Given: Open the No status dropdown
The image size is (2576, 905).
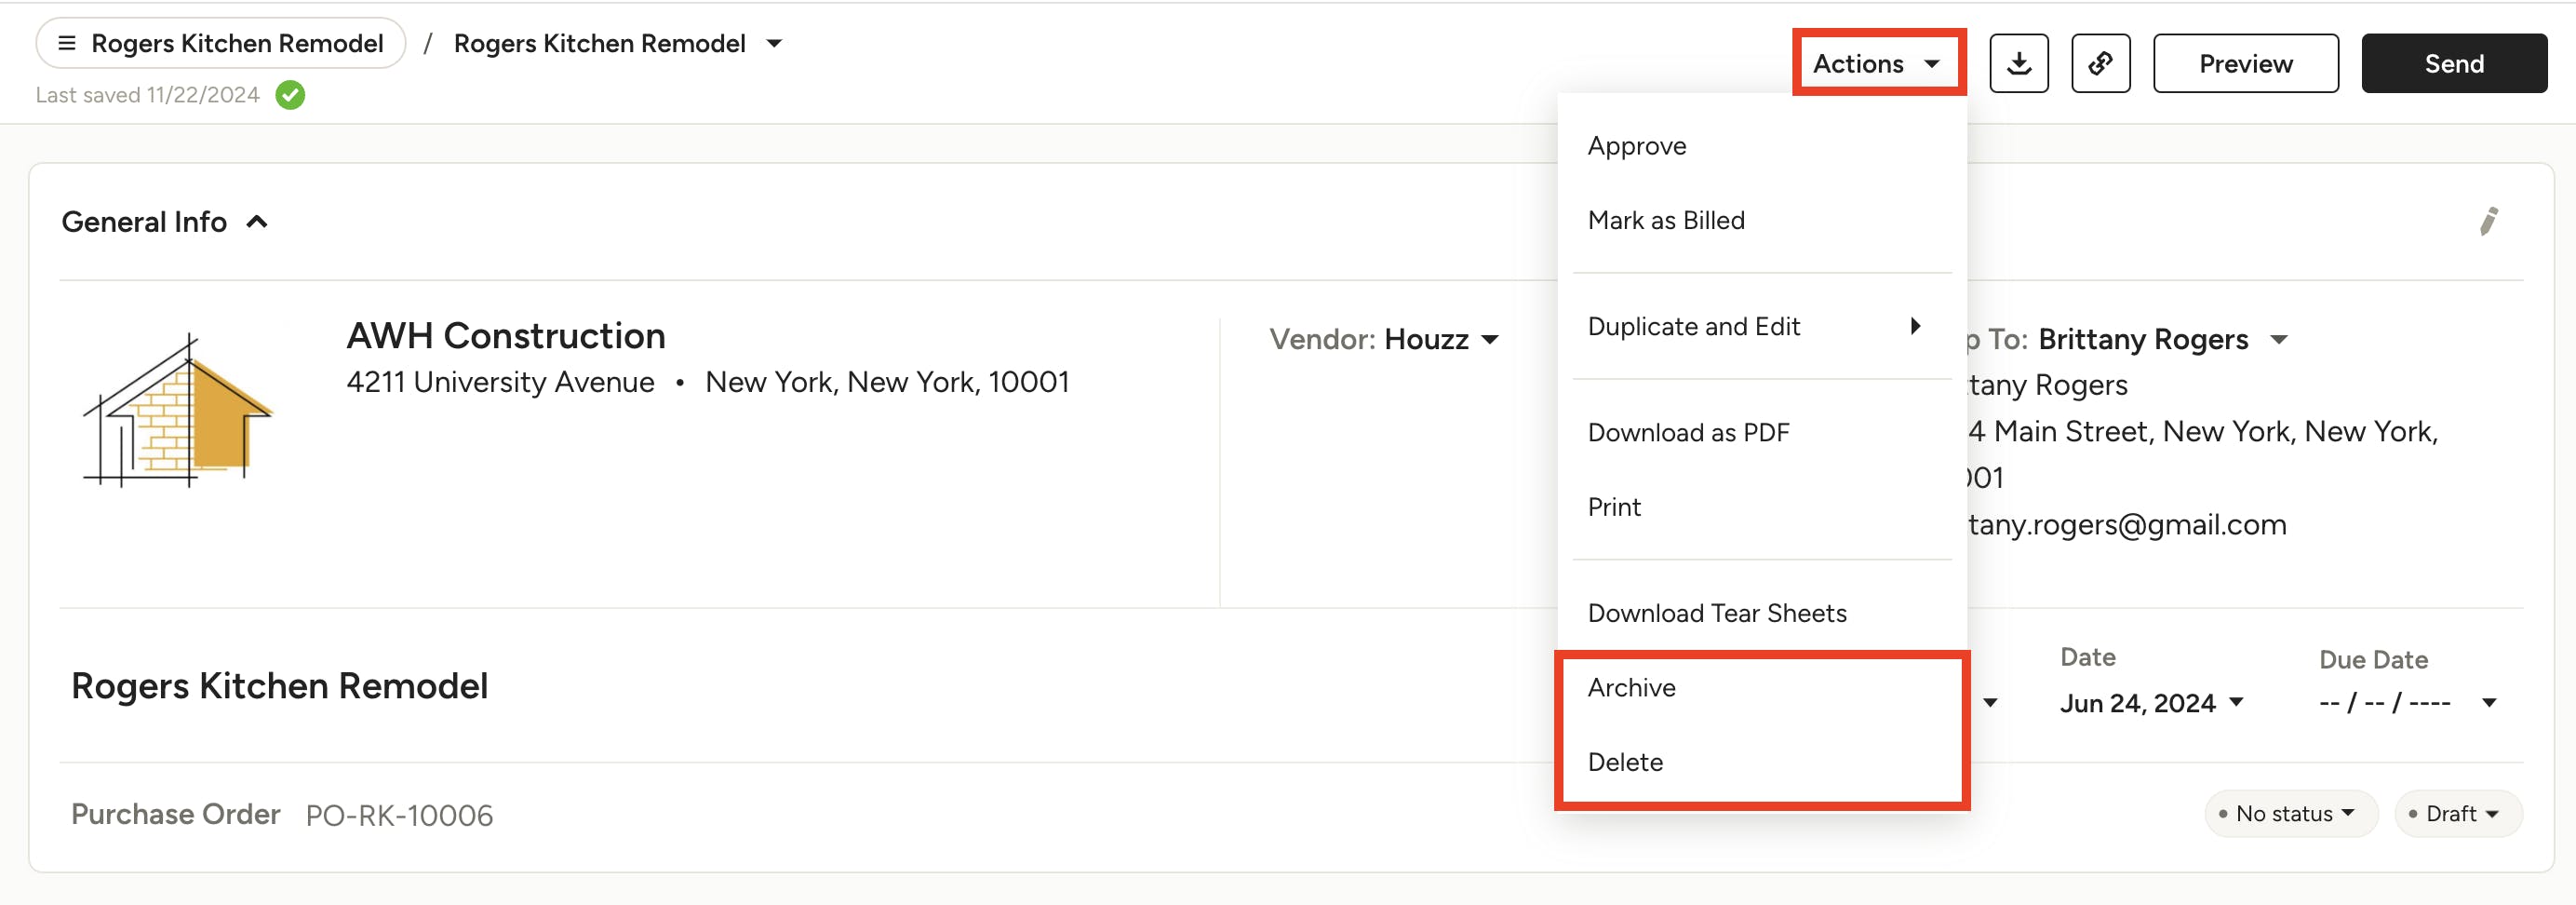Looking at the screenshot, I should [x=2289, y=814].
